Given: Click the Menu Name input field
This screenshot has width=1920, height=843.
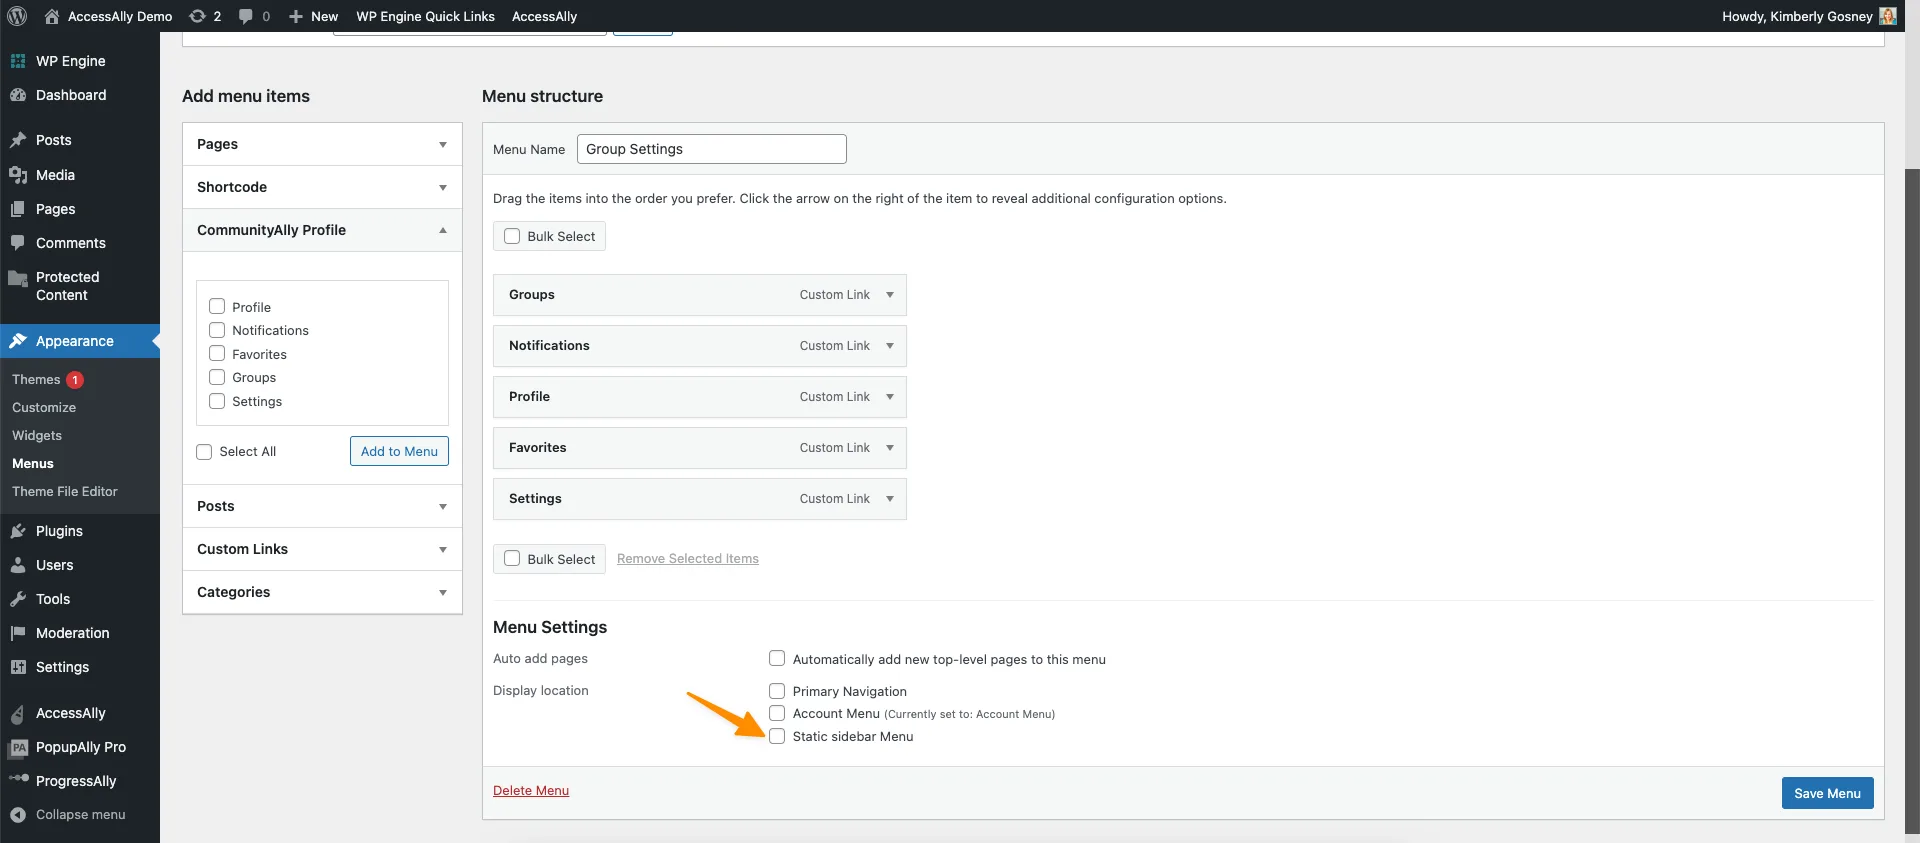Looking at the screenshot, I should [x=712, y=149].
